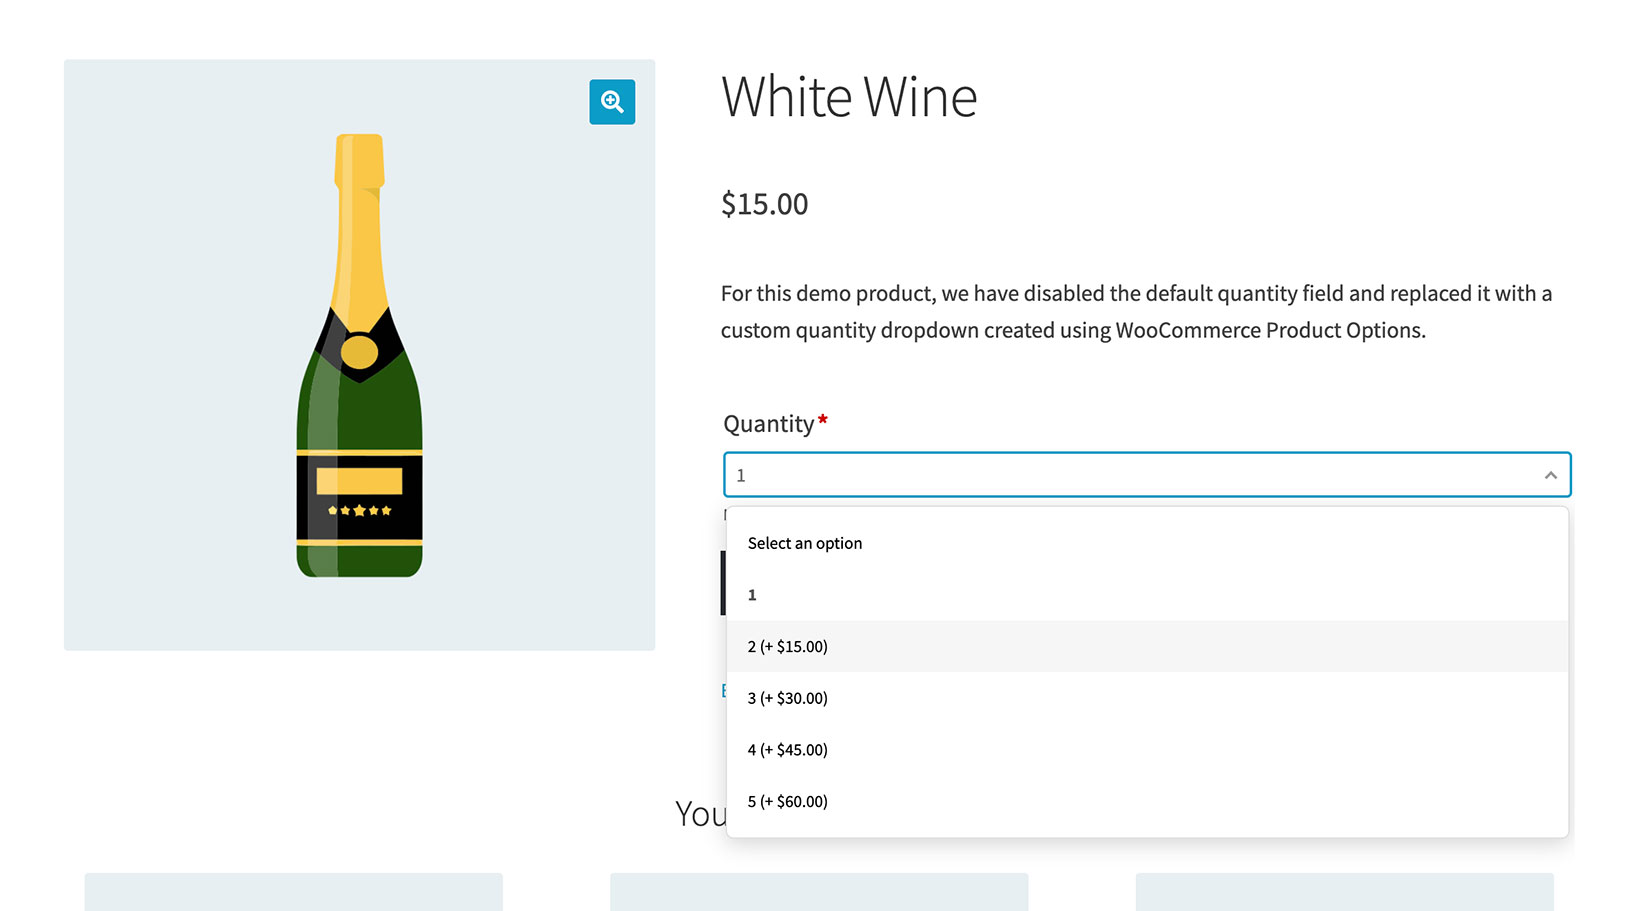The width and height of the screenshot is (1640, 911).
Task: Click the first related product thumbnail at bottom
Action: 292,892
